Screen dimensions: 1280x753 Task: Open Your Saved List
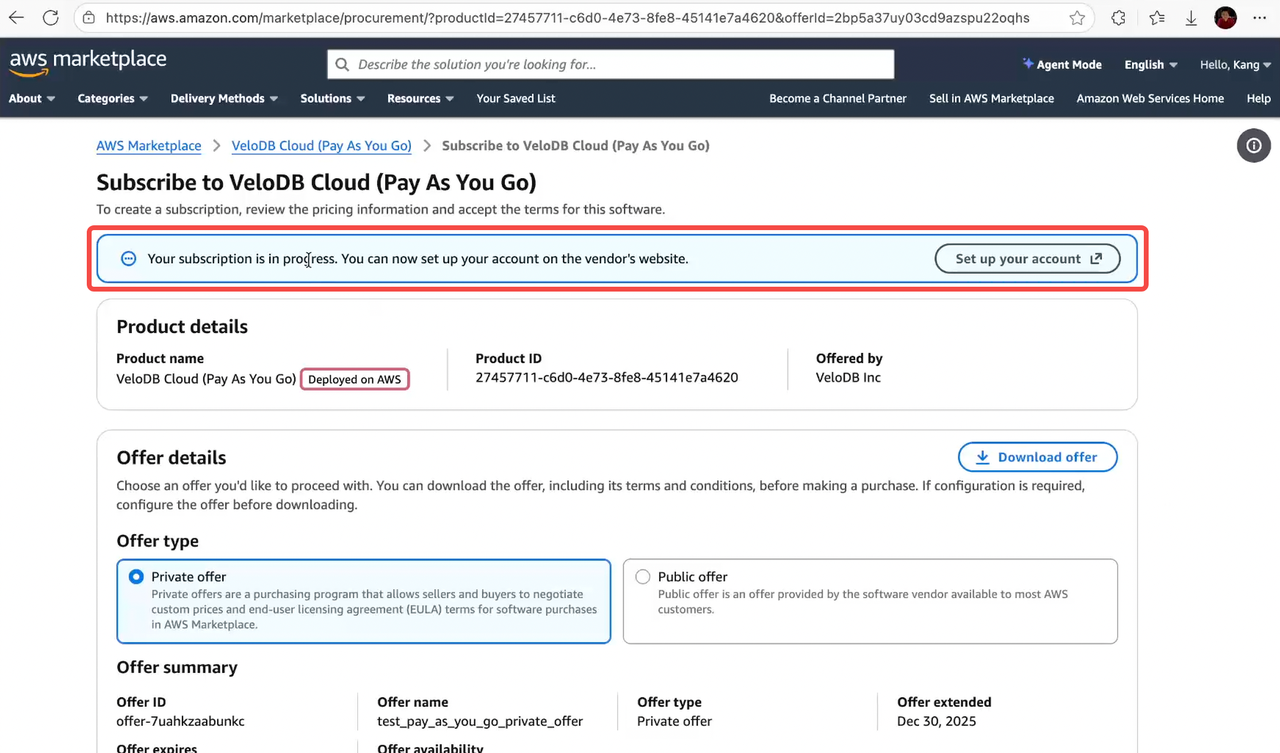click(x=516, y=98)
